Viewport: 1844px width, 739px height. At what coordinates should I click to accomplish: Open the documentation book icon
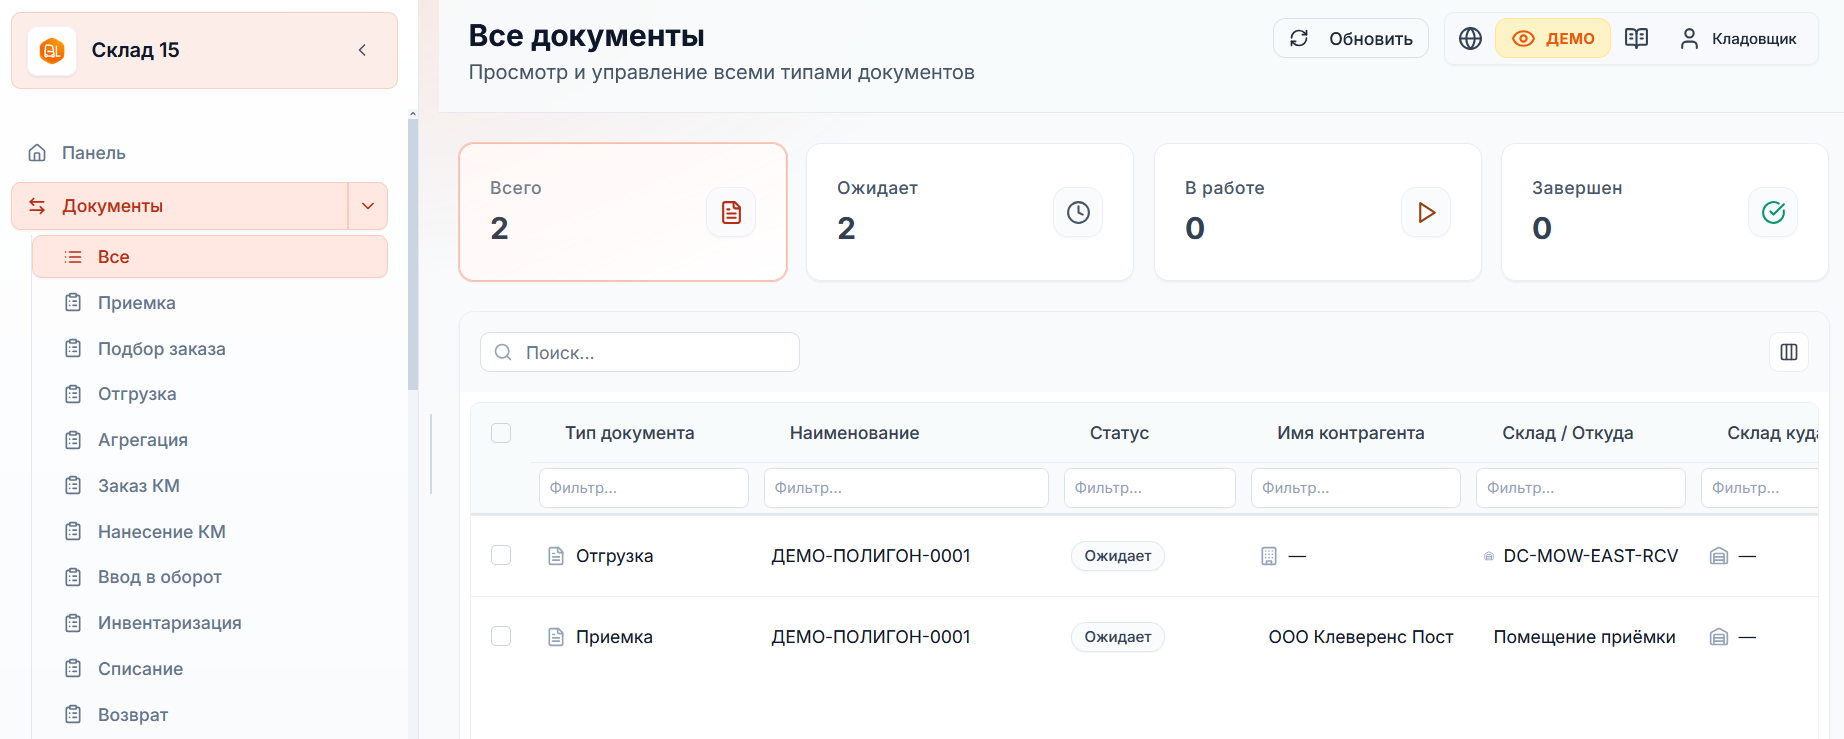(1637, 39)
